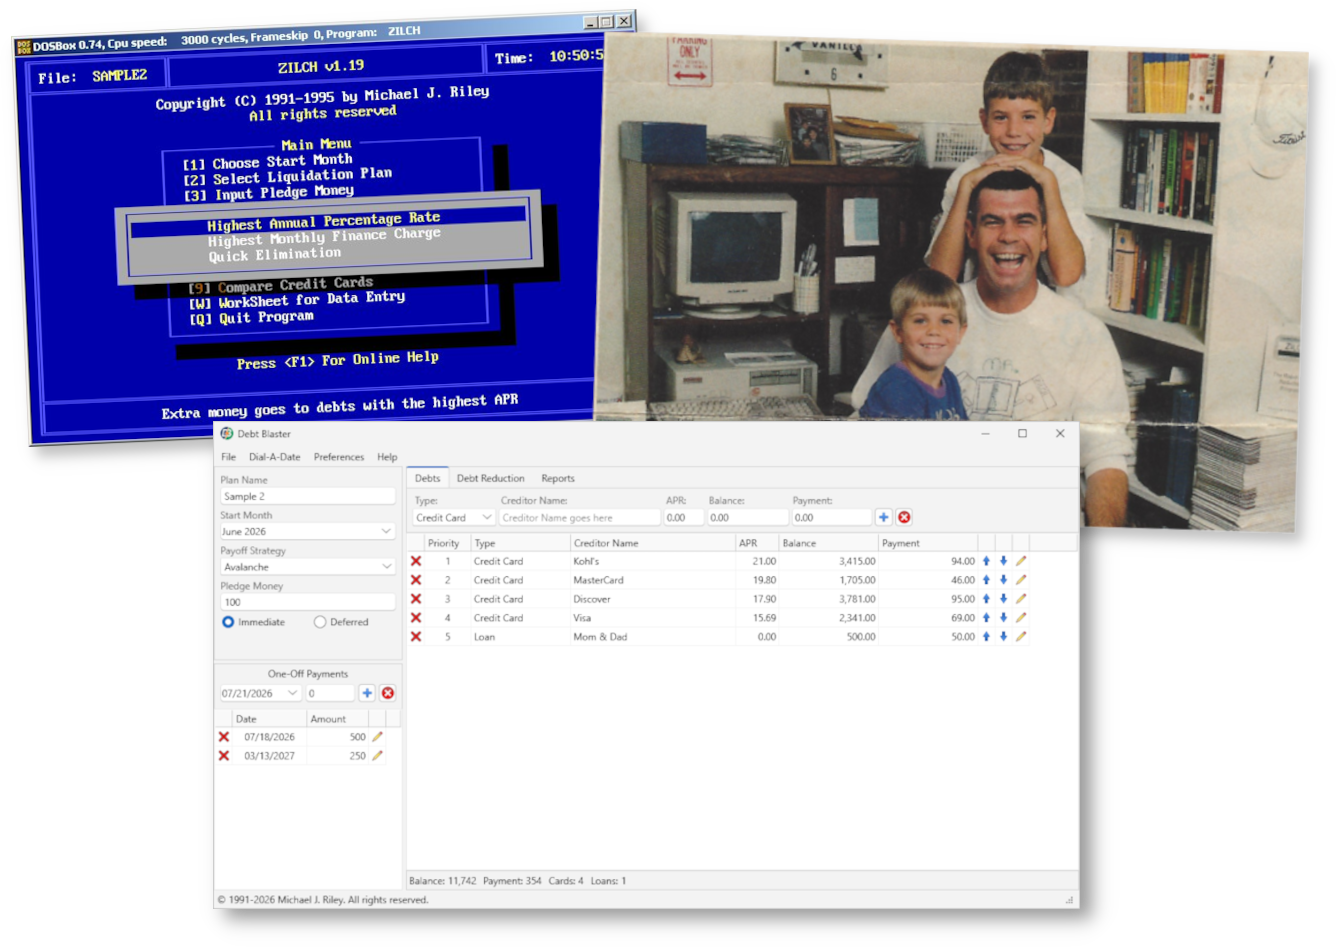The height and width of the screenshot is (947, 1336).
Task: Edit the Discover debt entry
Action: (x=1021, y=599)
